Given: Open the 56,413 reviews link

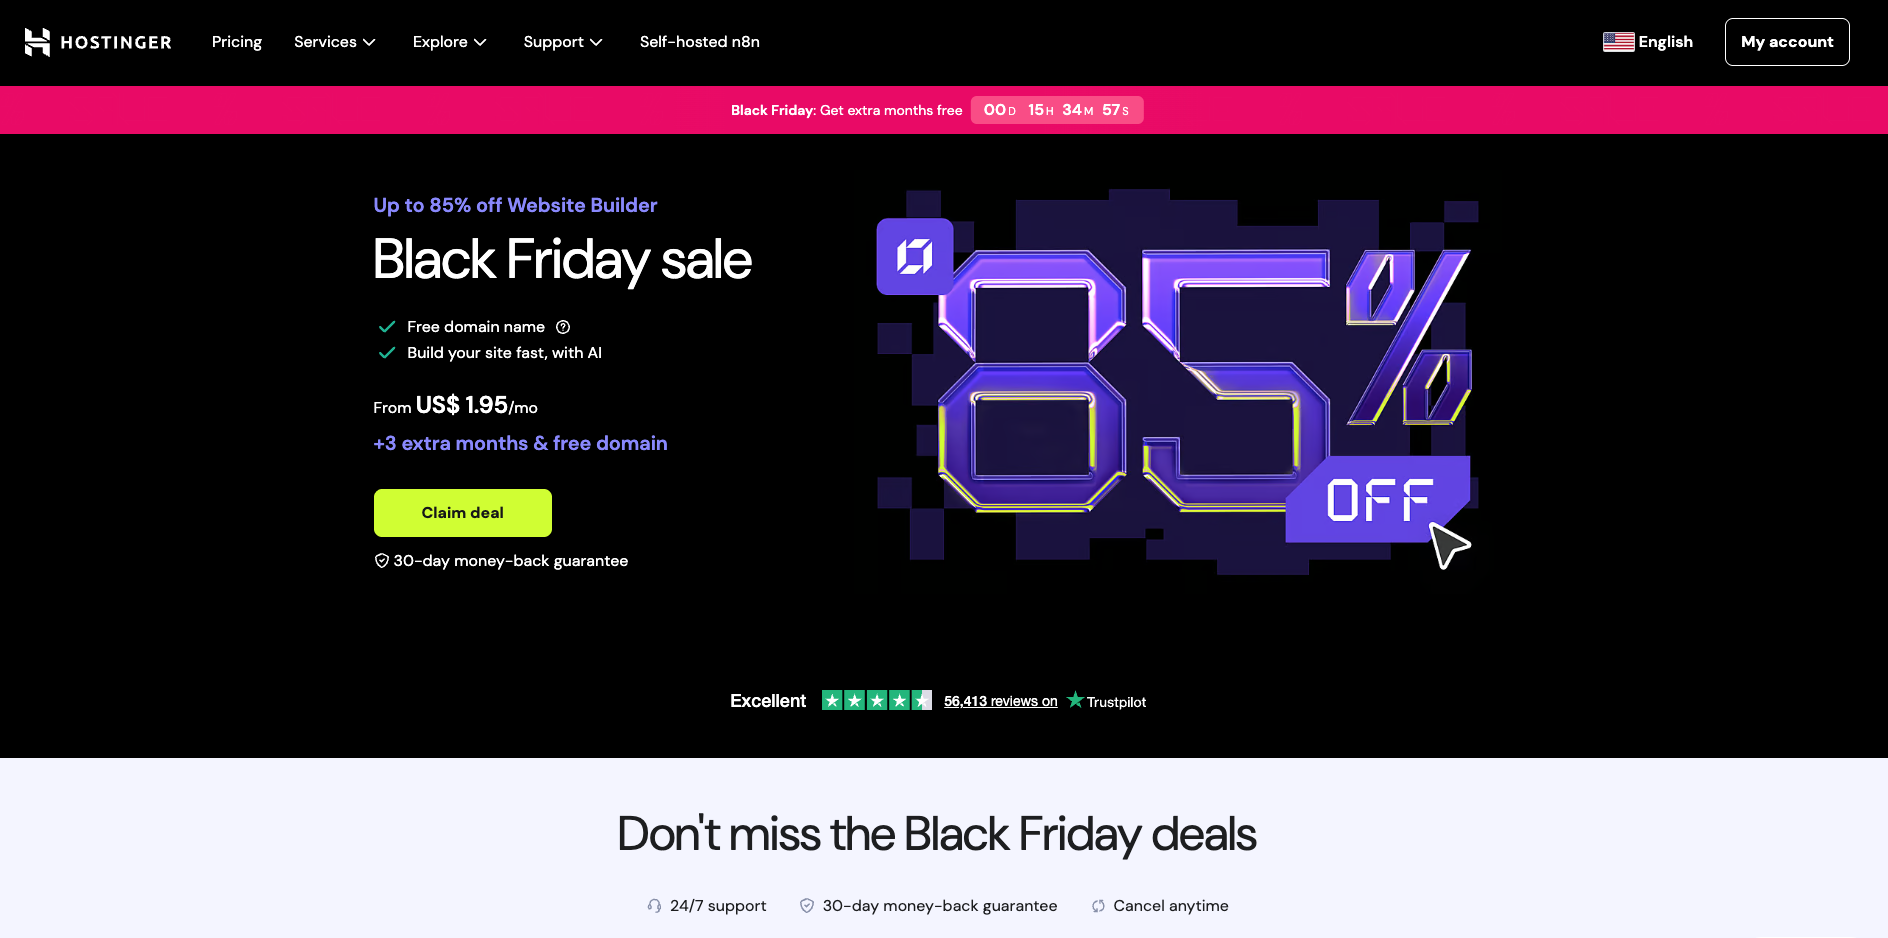Looking at the screenshot, I should 1000,702.
